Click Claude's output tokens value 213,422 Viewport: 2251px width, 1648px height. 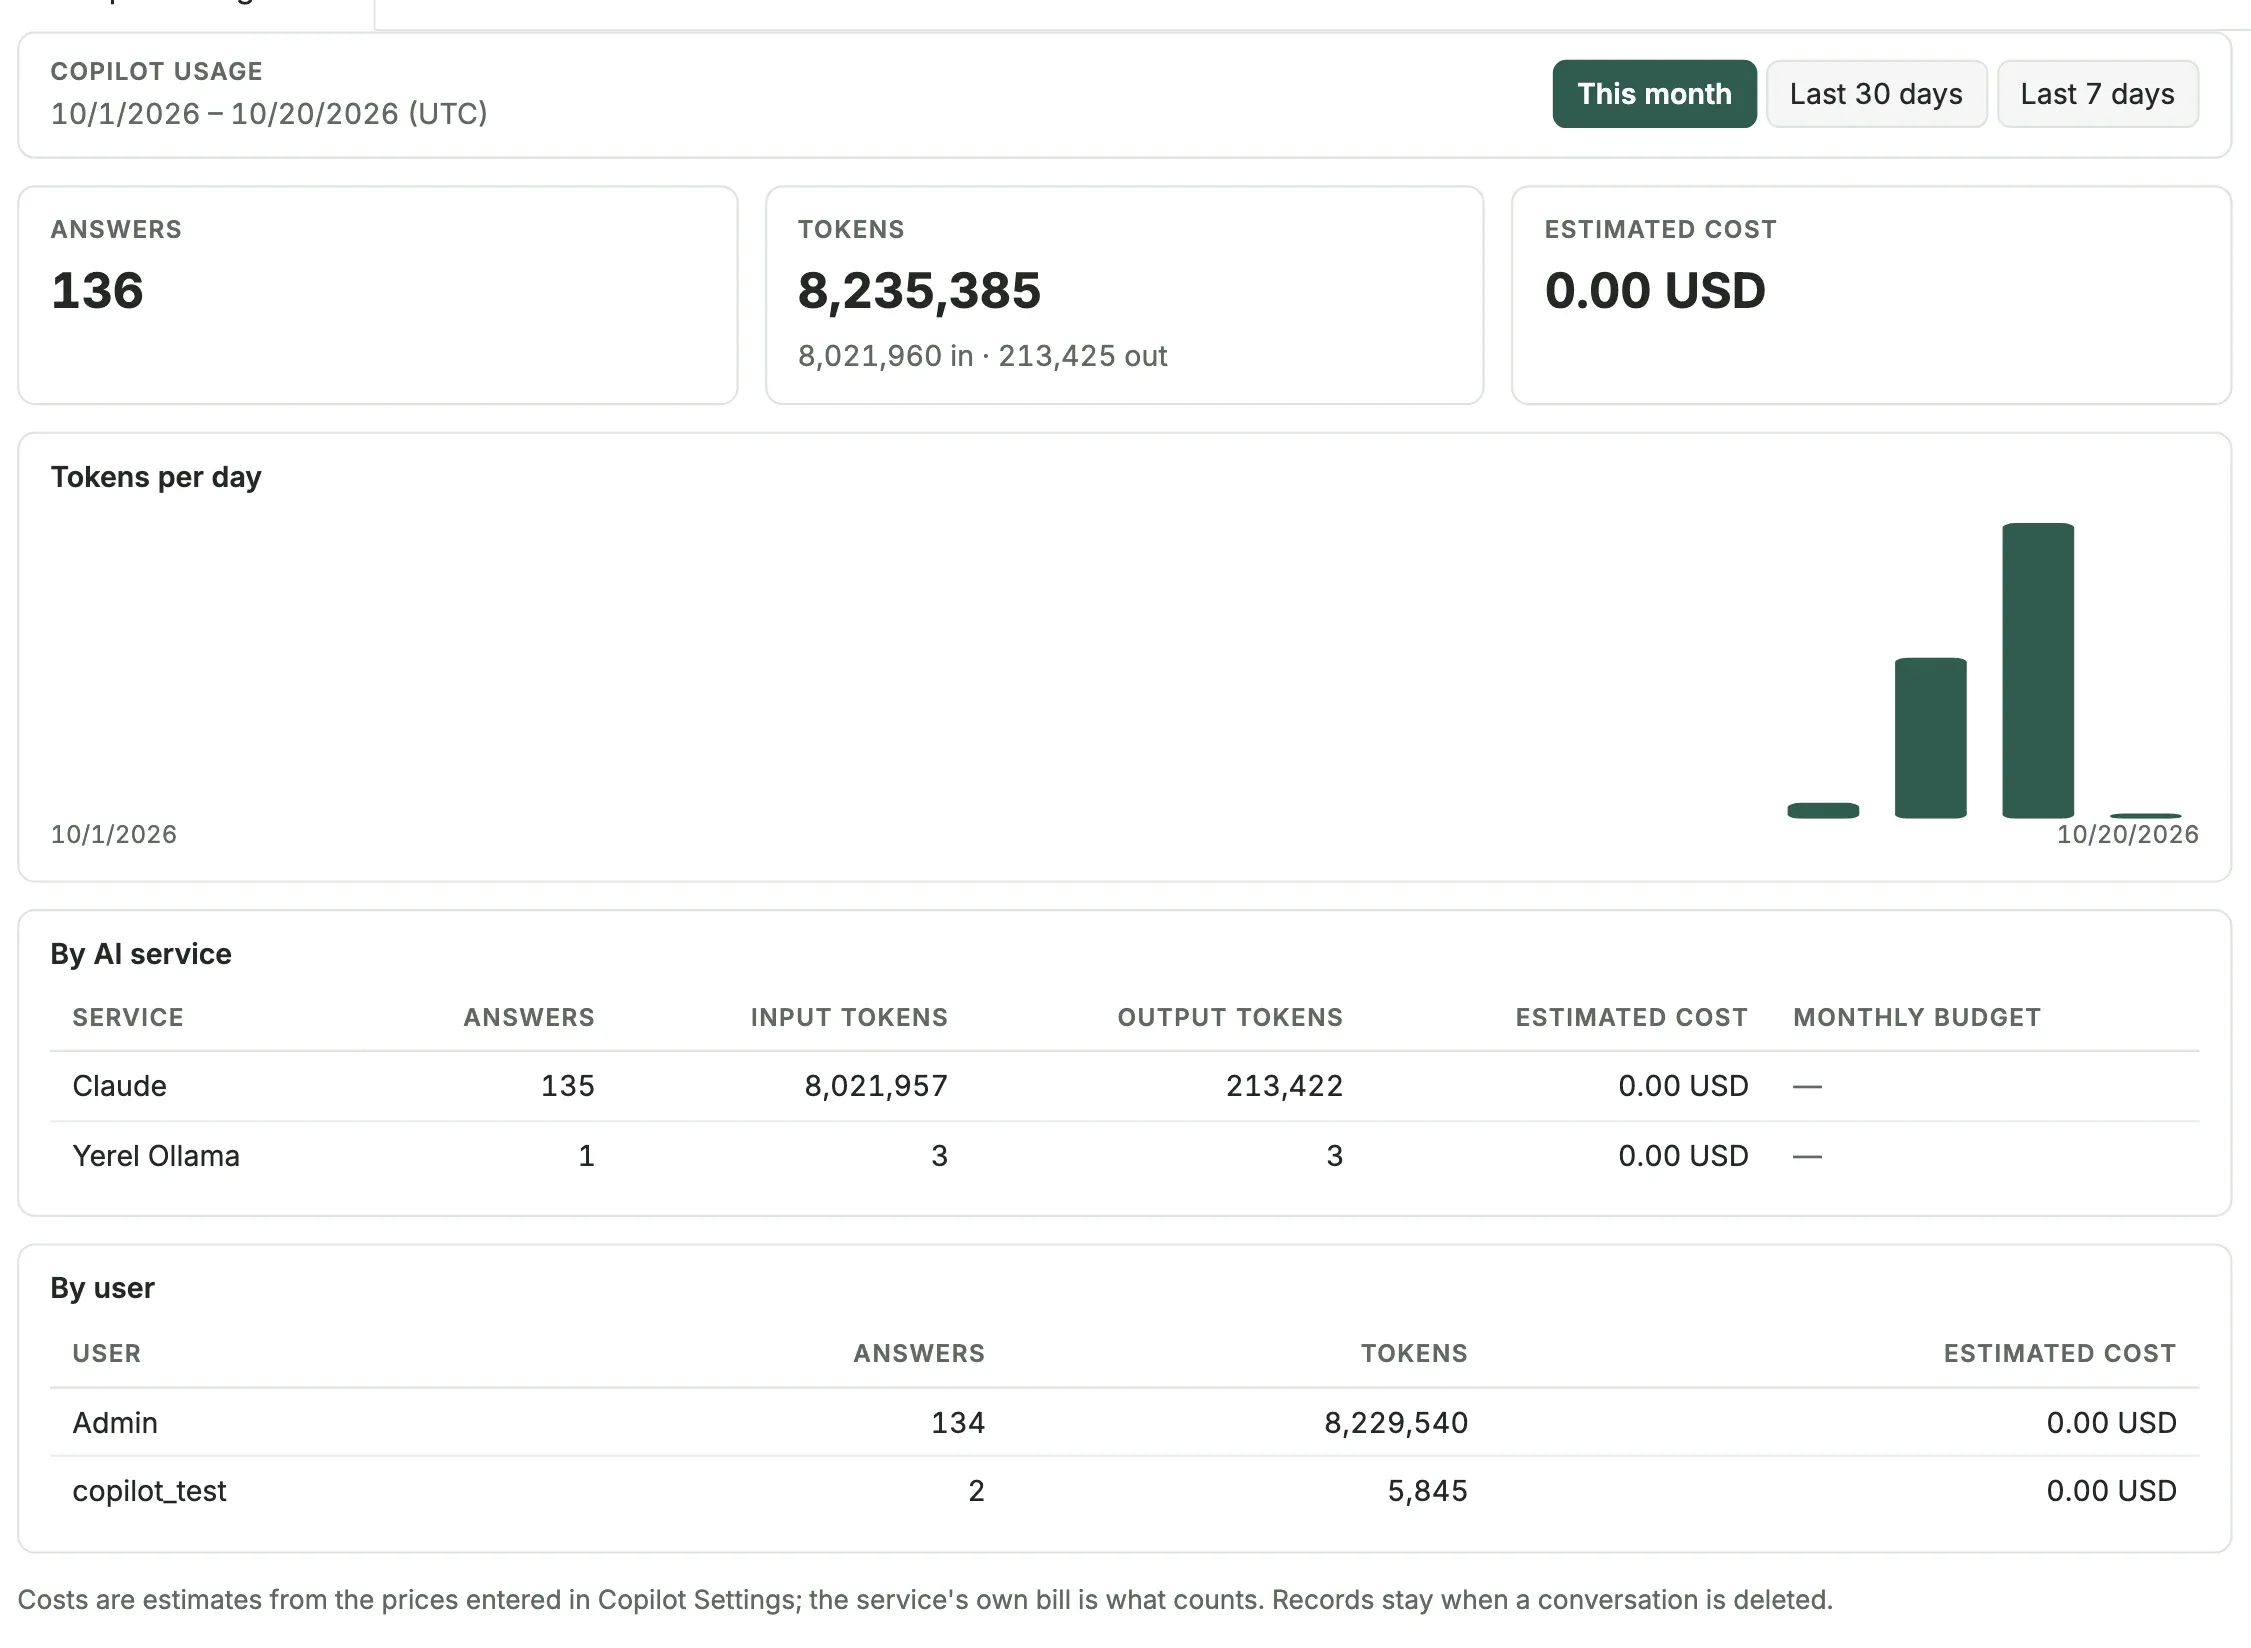(1284, 1086)
